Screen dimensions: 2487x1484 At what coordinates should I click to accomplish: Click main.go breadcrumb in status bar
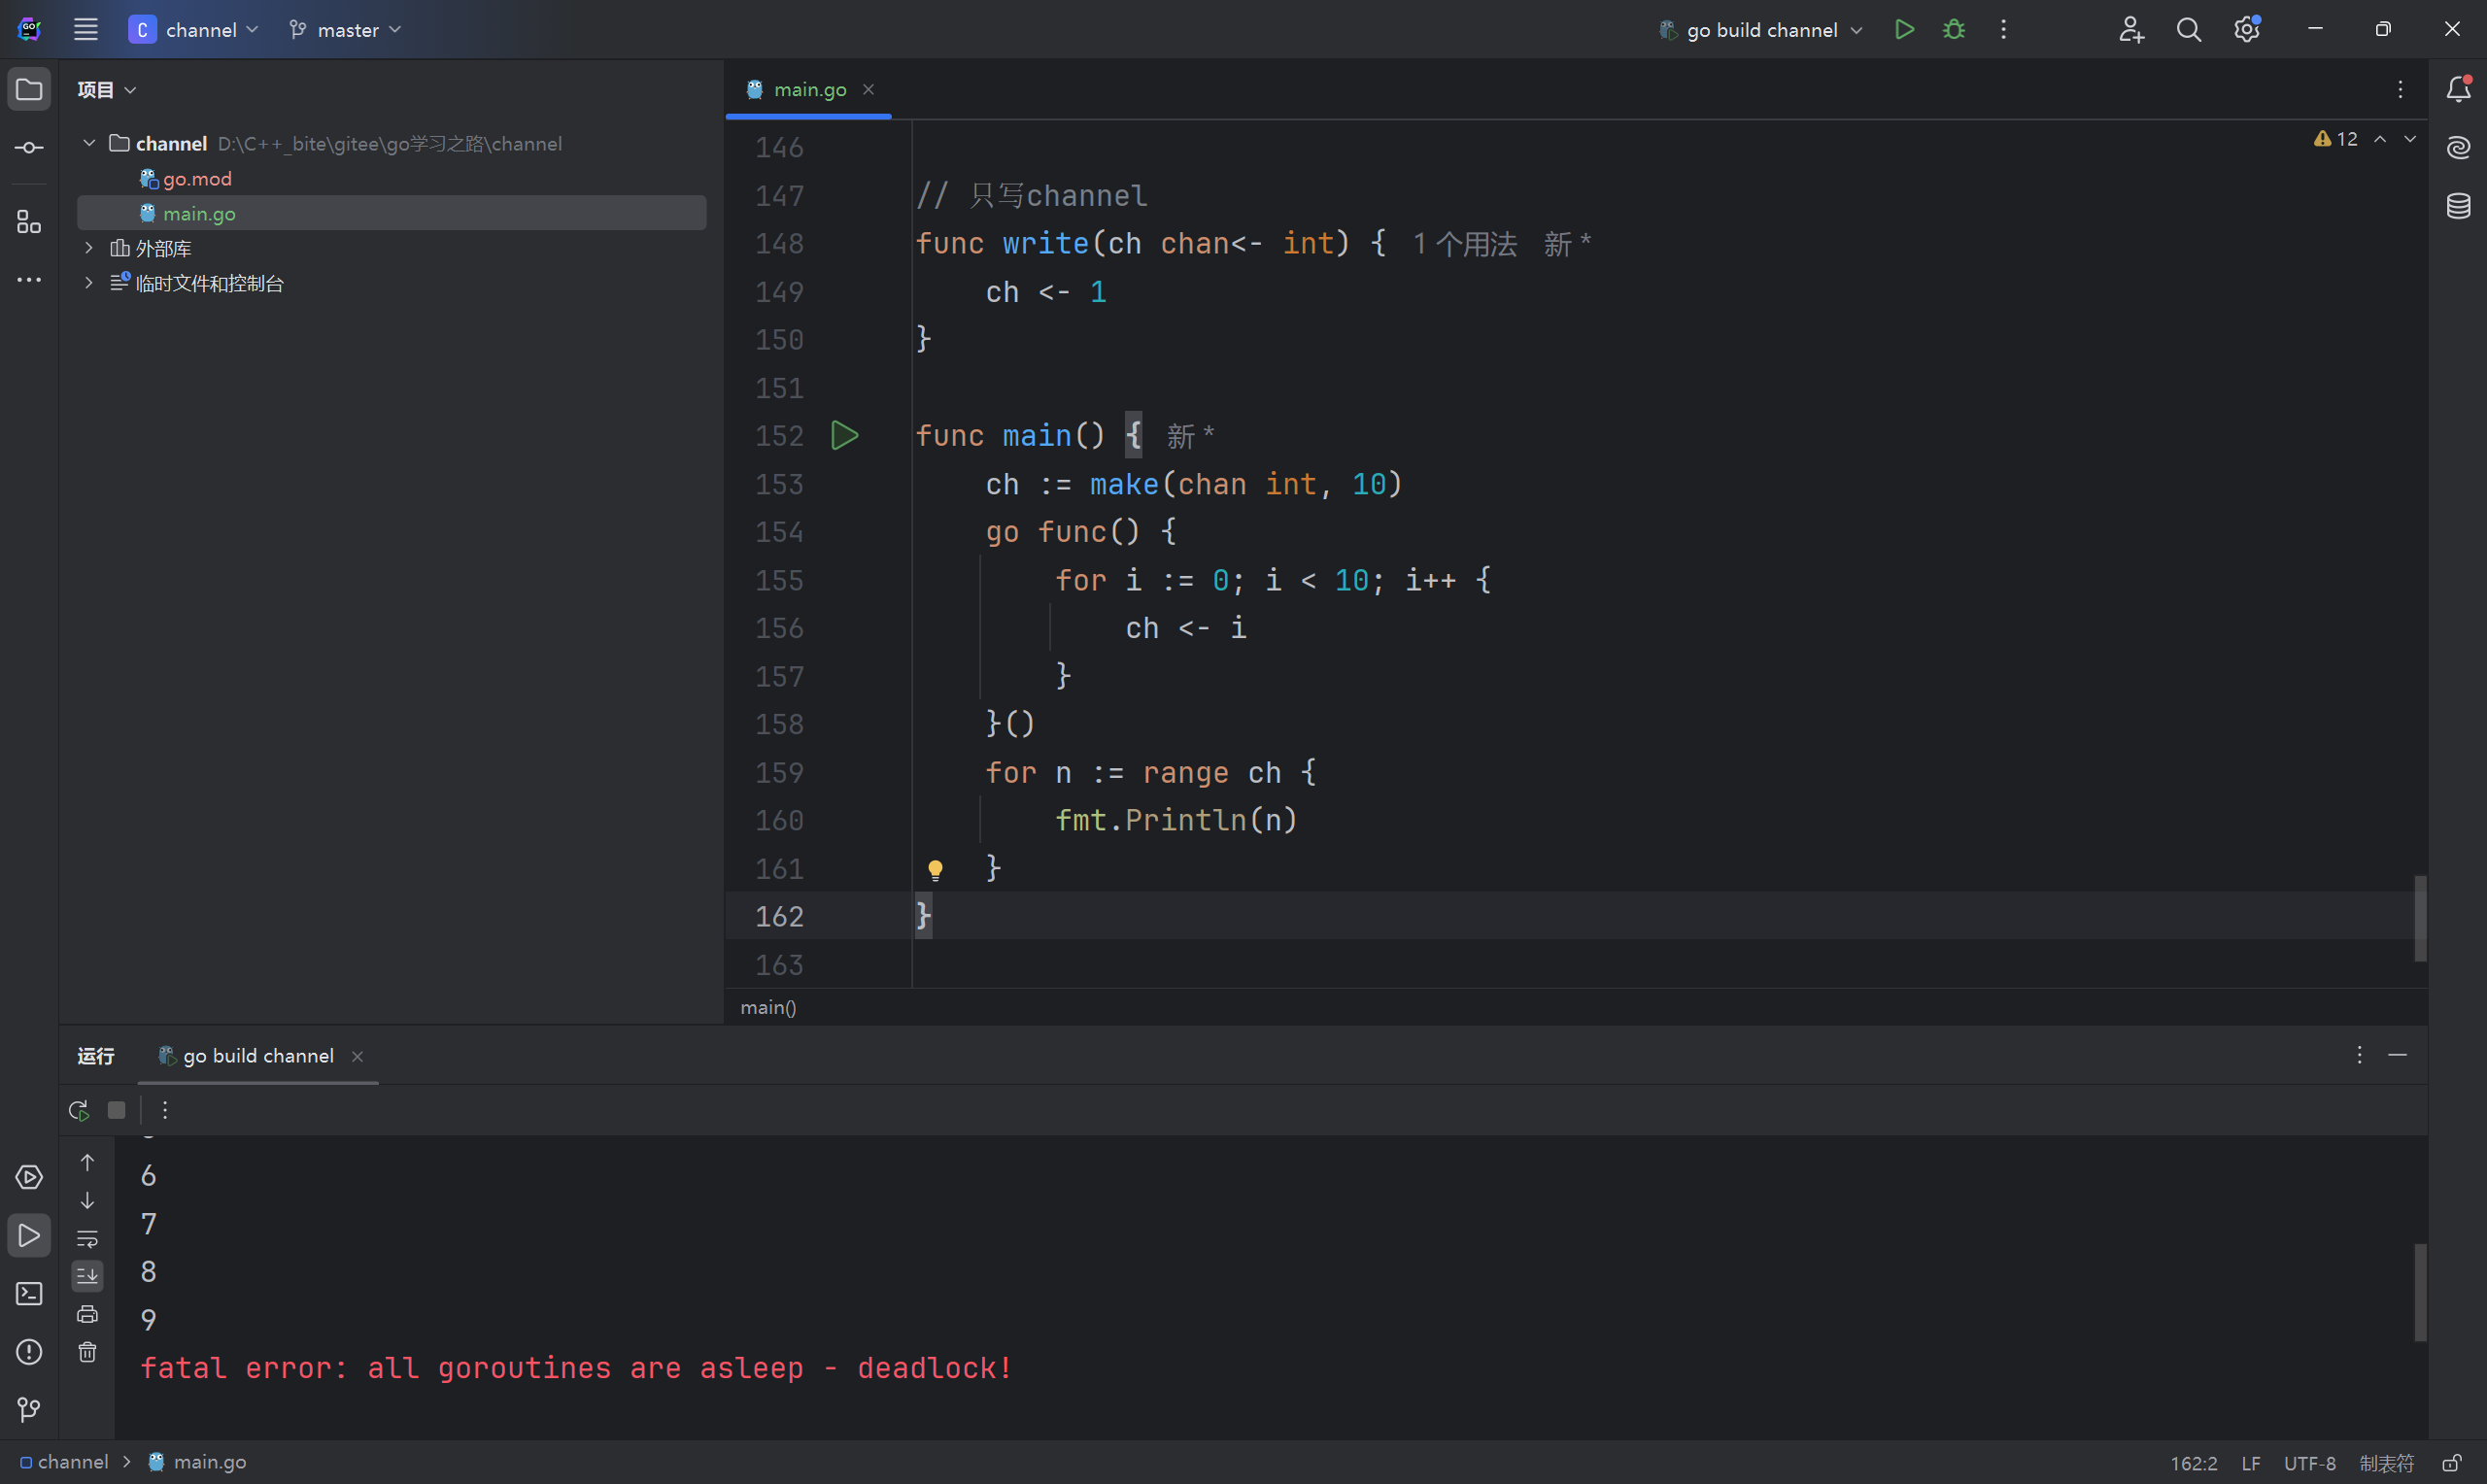coord(197,1463)
